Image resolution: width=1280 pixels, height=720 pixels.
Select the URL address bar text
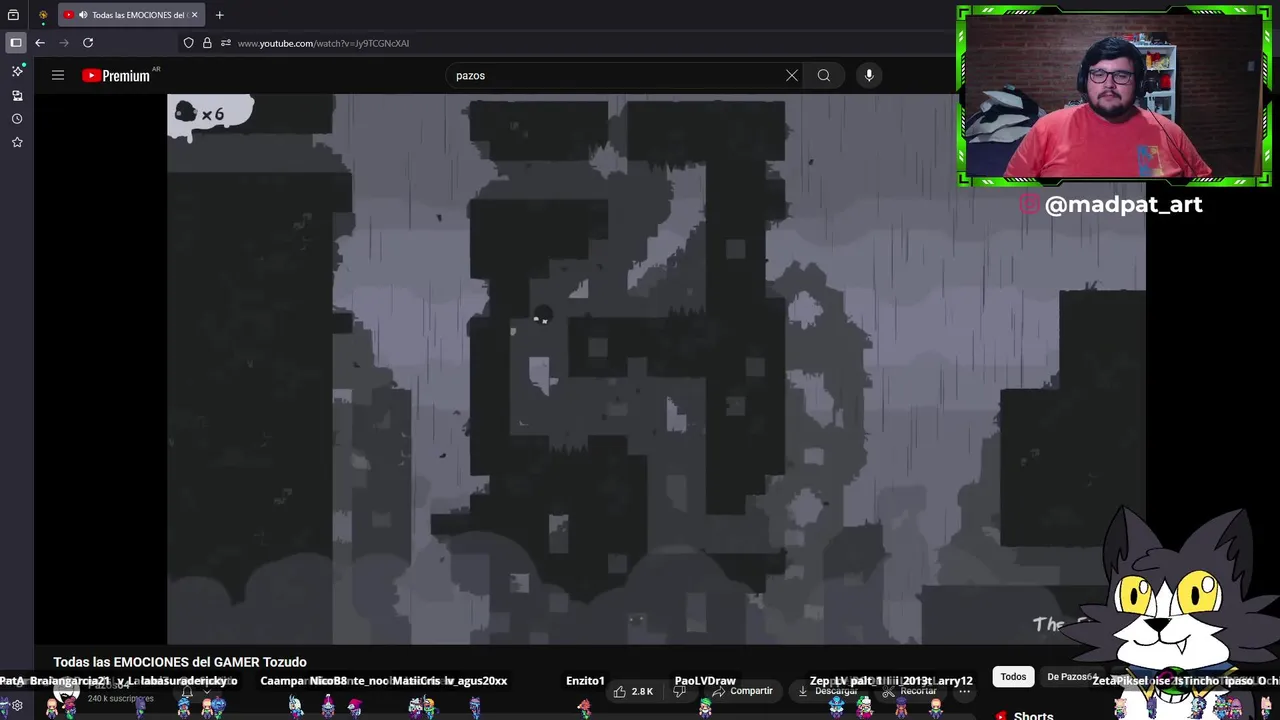(x=323, y=43)
